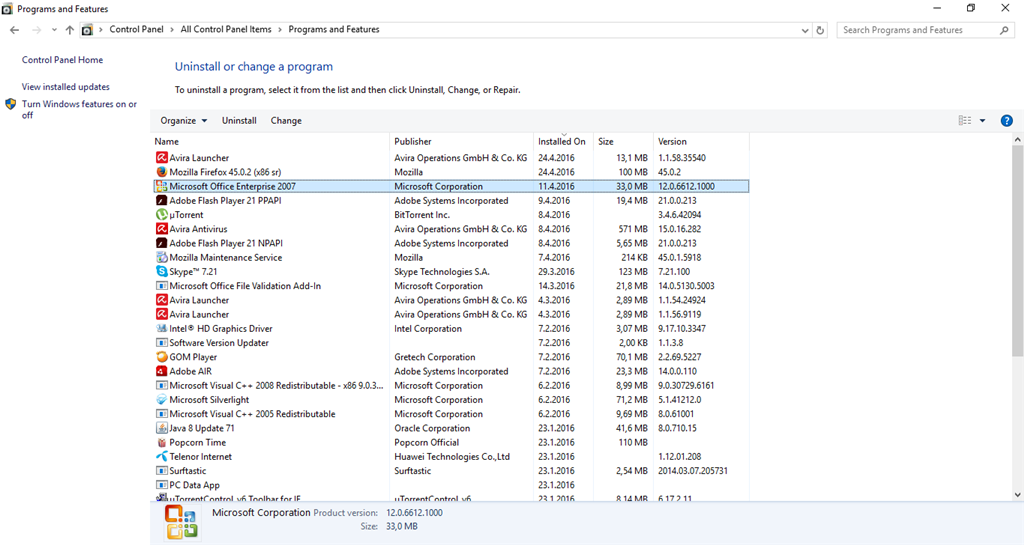
Task: Click the Mozilla Maintenance Service icon
Action: [161, 257]
